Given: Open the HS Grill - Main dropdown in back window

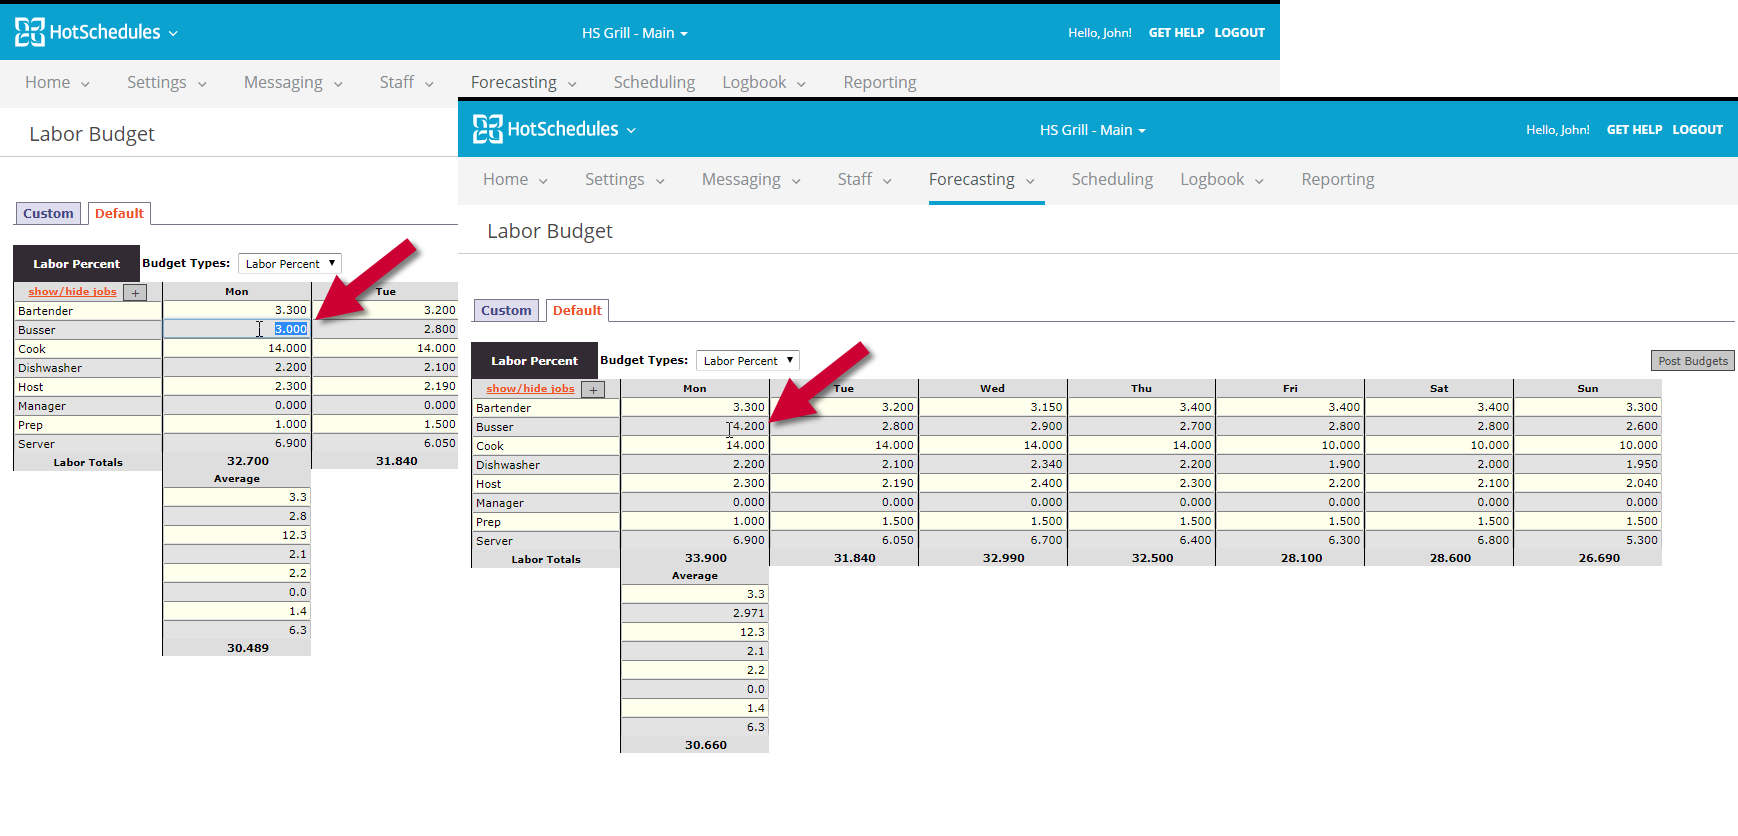Looking at the screenshot, I should tap(635, 33).
